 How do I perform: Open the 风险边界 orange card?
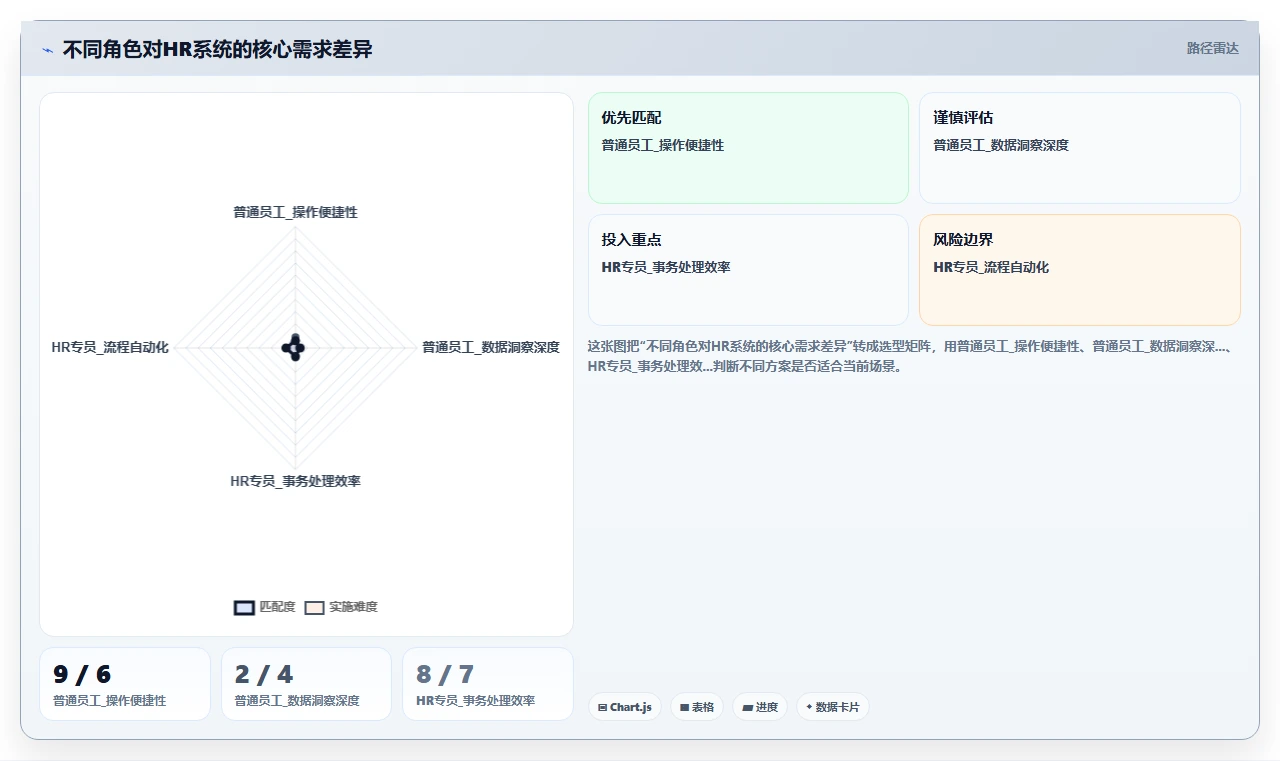click(x=1080, y=270)
